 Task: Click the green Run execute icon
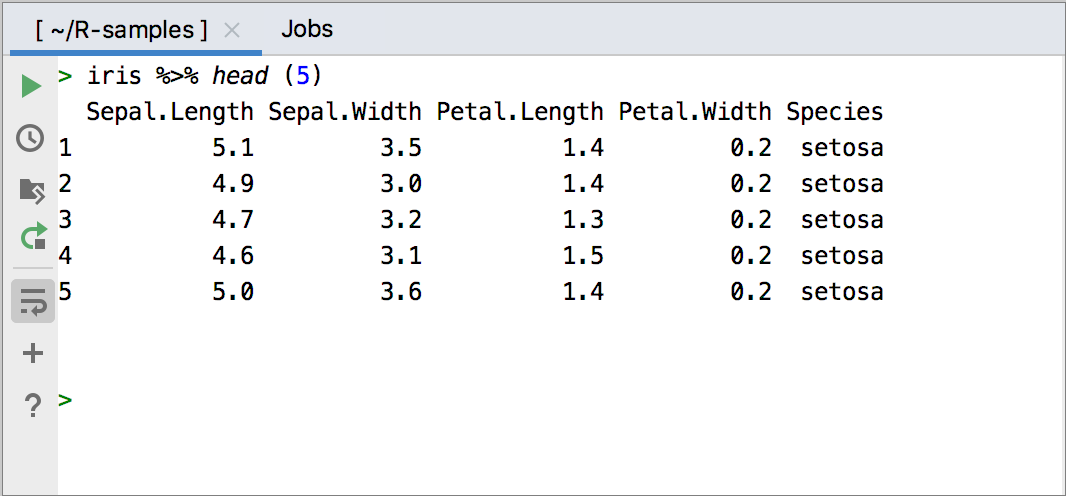[x=31, y=87]
